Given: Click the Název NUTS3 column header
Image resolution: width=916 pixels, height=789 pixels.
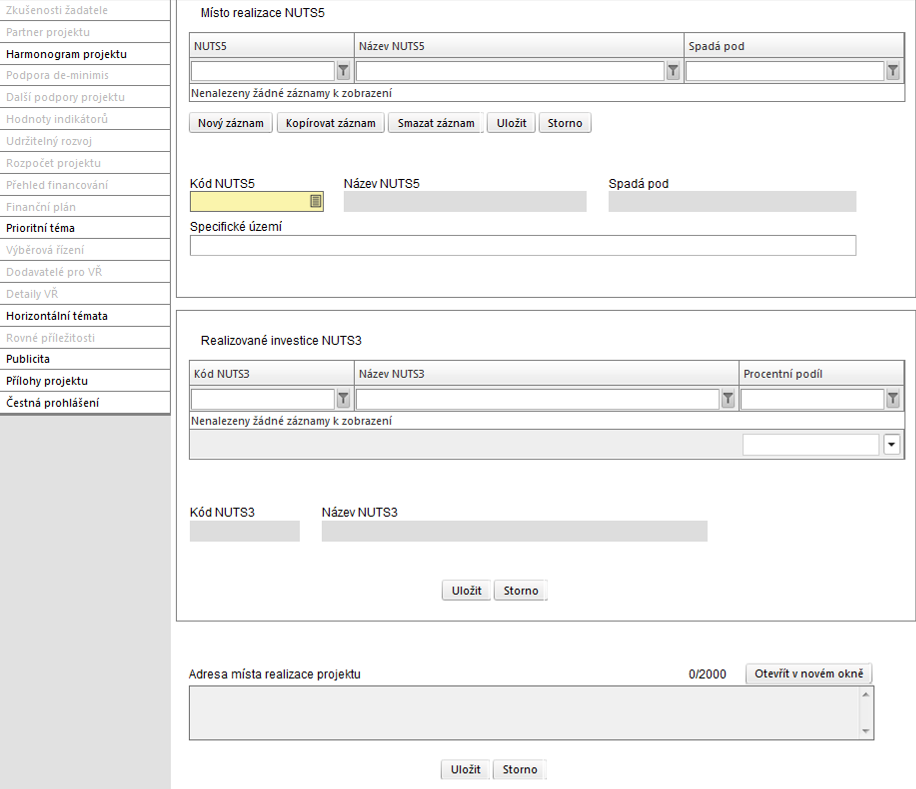Looking at the screenshot, I should [546, 374].
